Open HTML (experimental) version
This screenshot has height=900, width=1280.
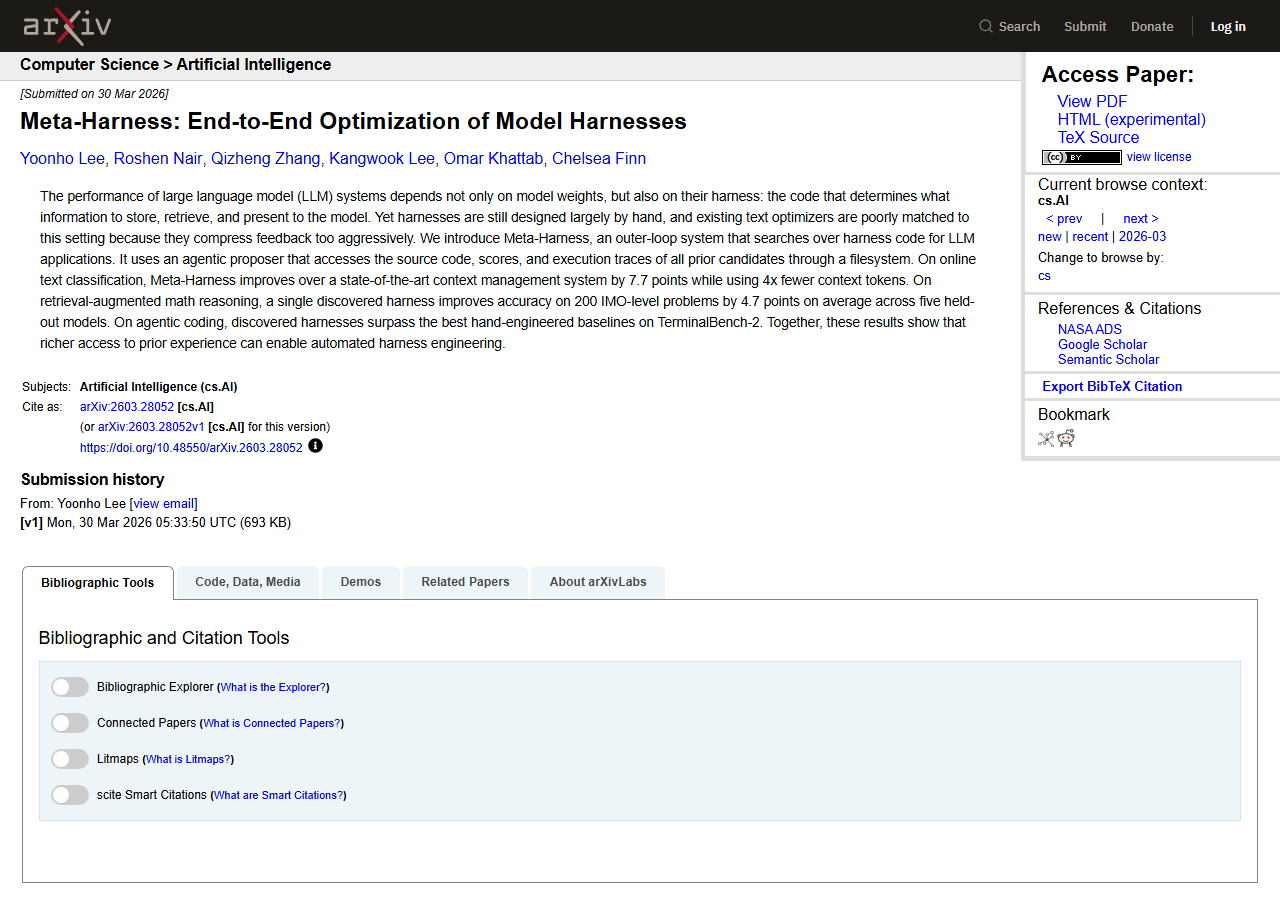click(x=1132, y=119)
